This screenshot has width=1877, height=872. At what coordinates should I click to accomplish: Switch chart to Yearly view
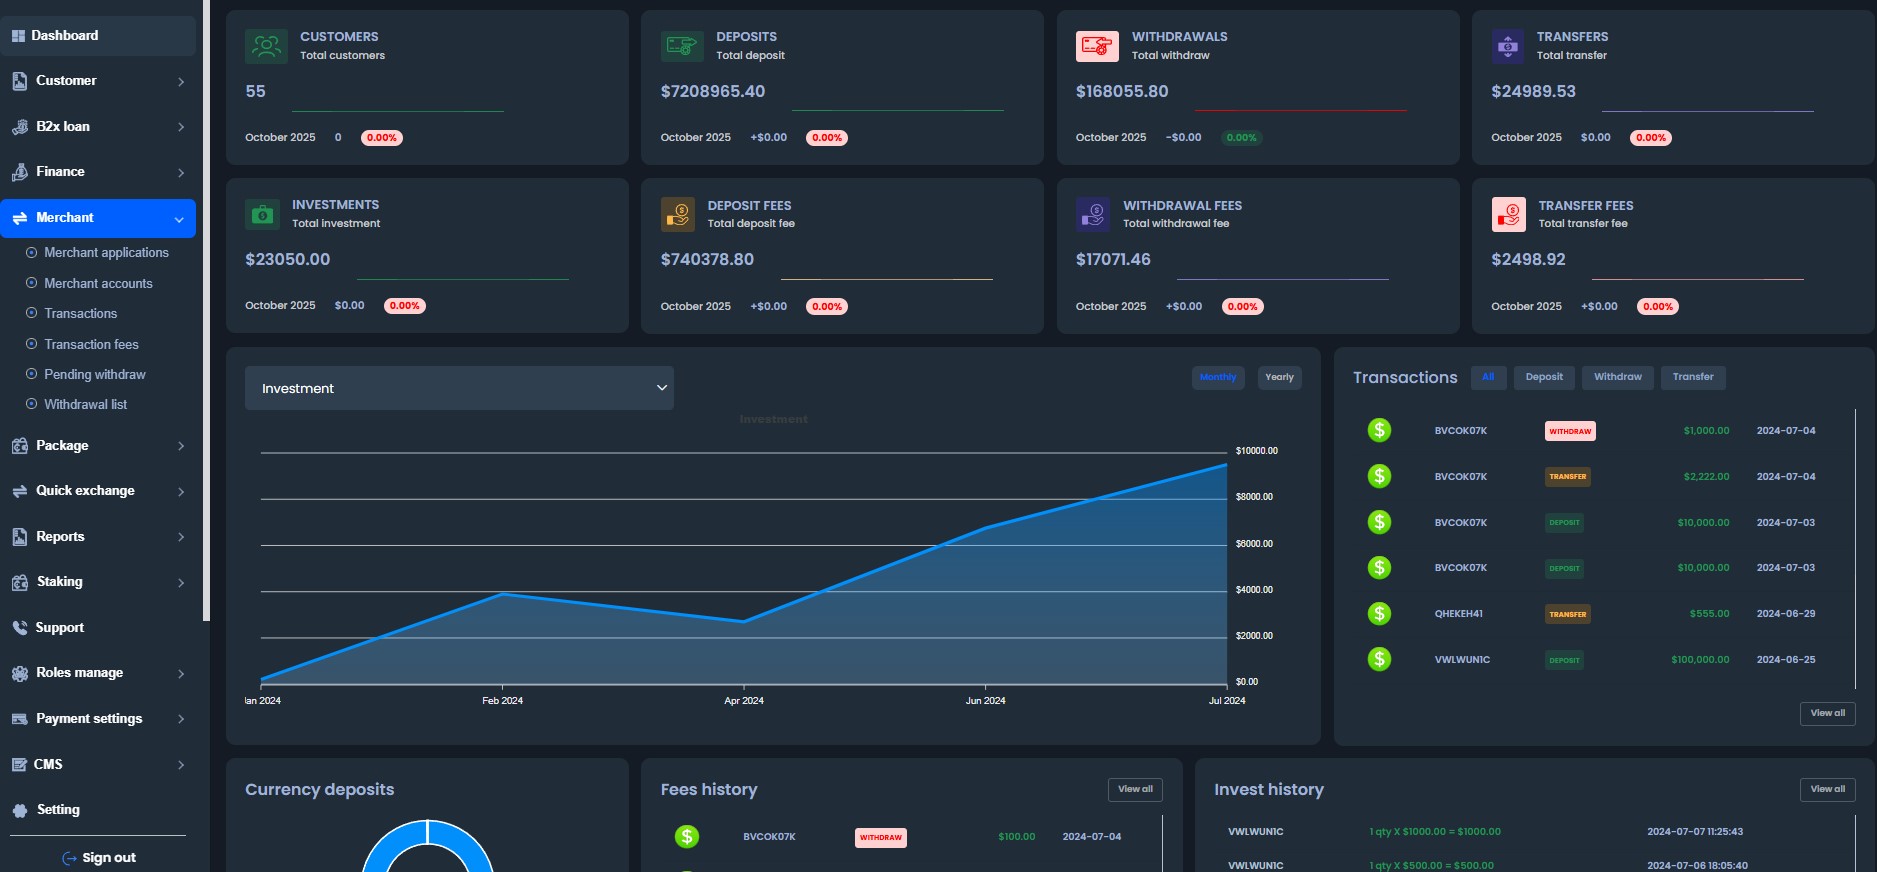(1279, 377)
